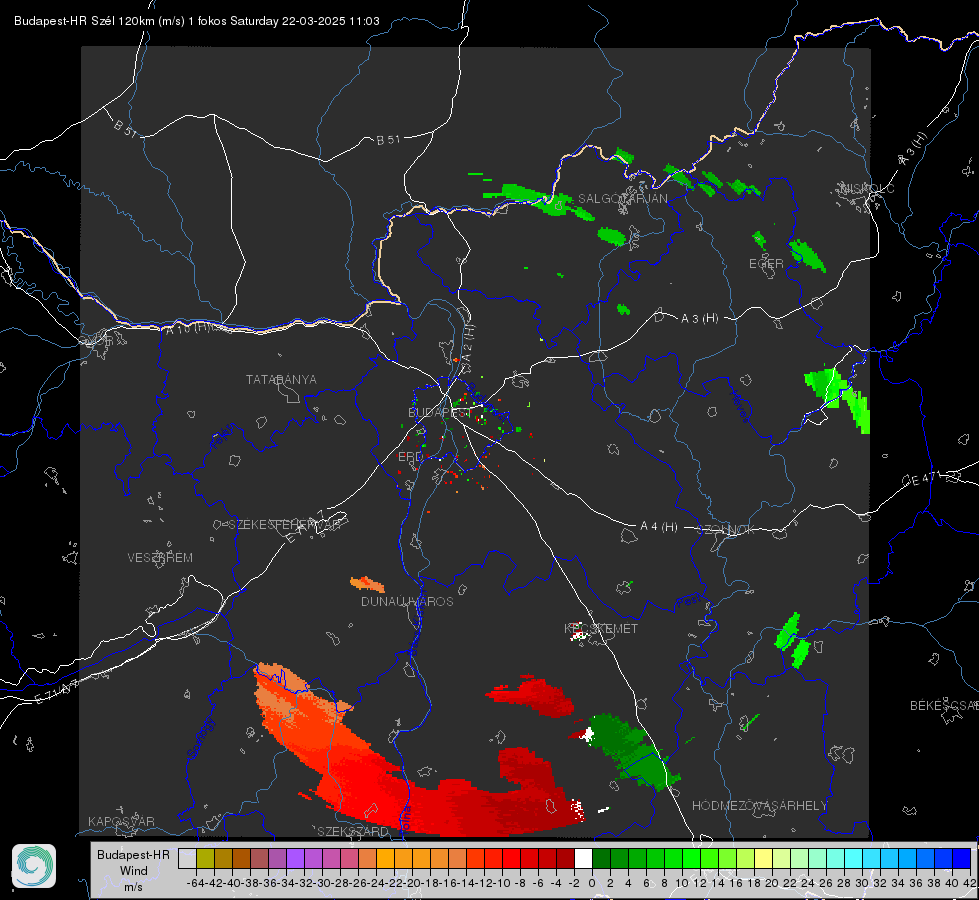Click the HÓDMEZŐVÁSÁRHELY city label
The height and width of the screenshot is (900, 979).
(x=759, y=806)
